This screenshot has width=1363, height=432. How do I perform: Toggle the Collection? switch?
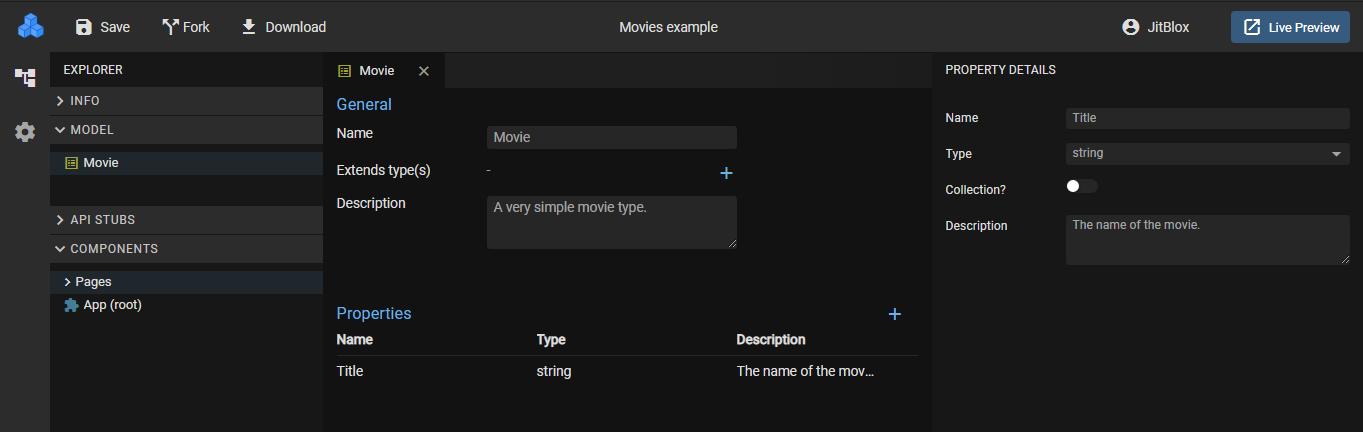click(1082, 186)
